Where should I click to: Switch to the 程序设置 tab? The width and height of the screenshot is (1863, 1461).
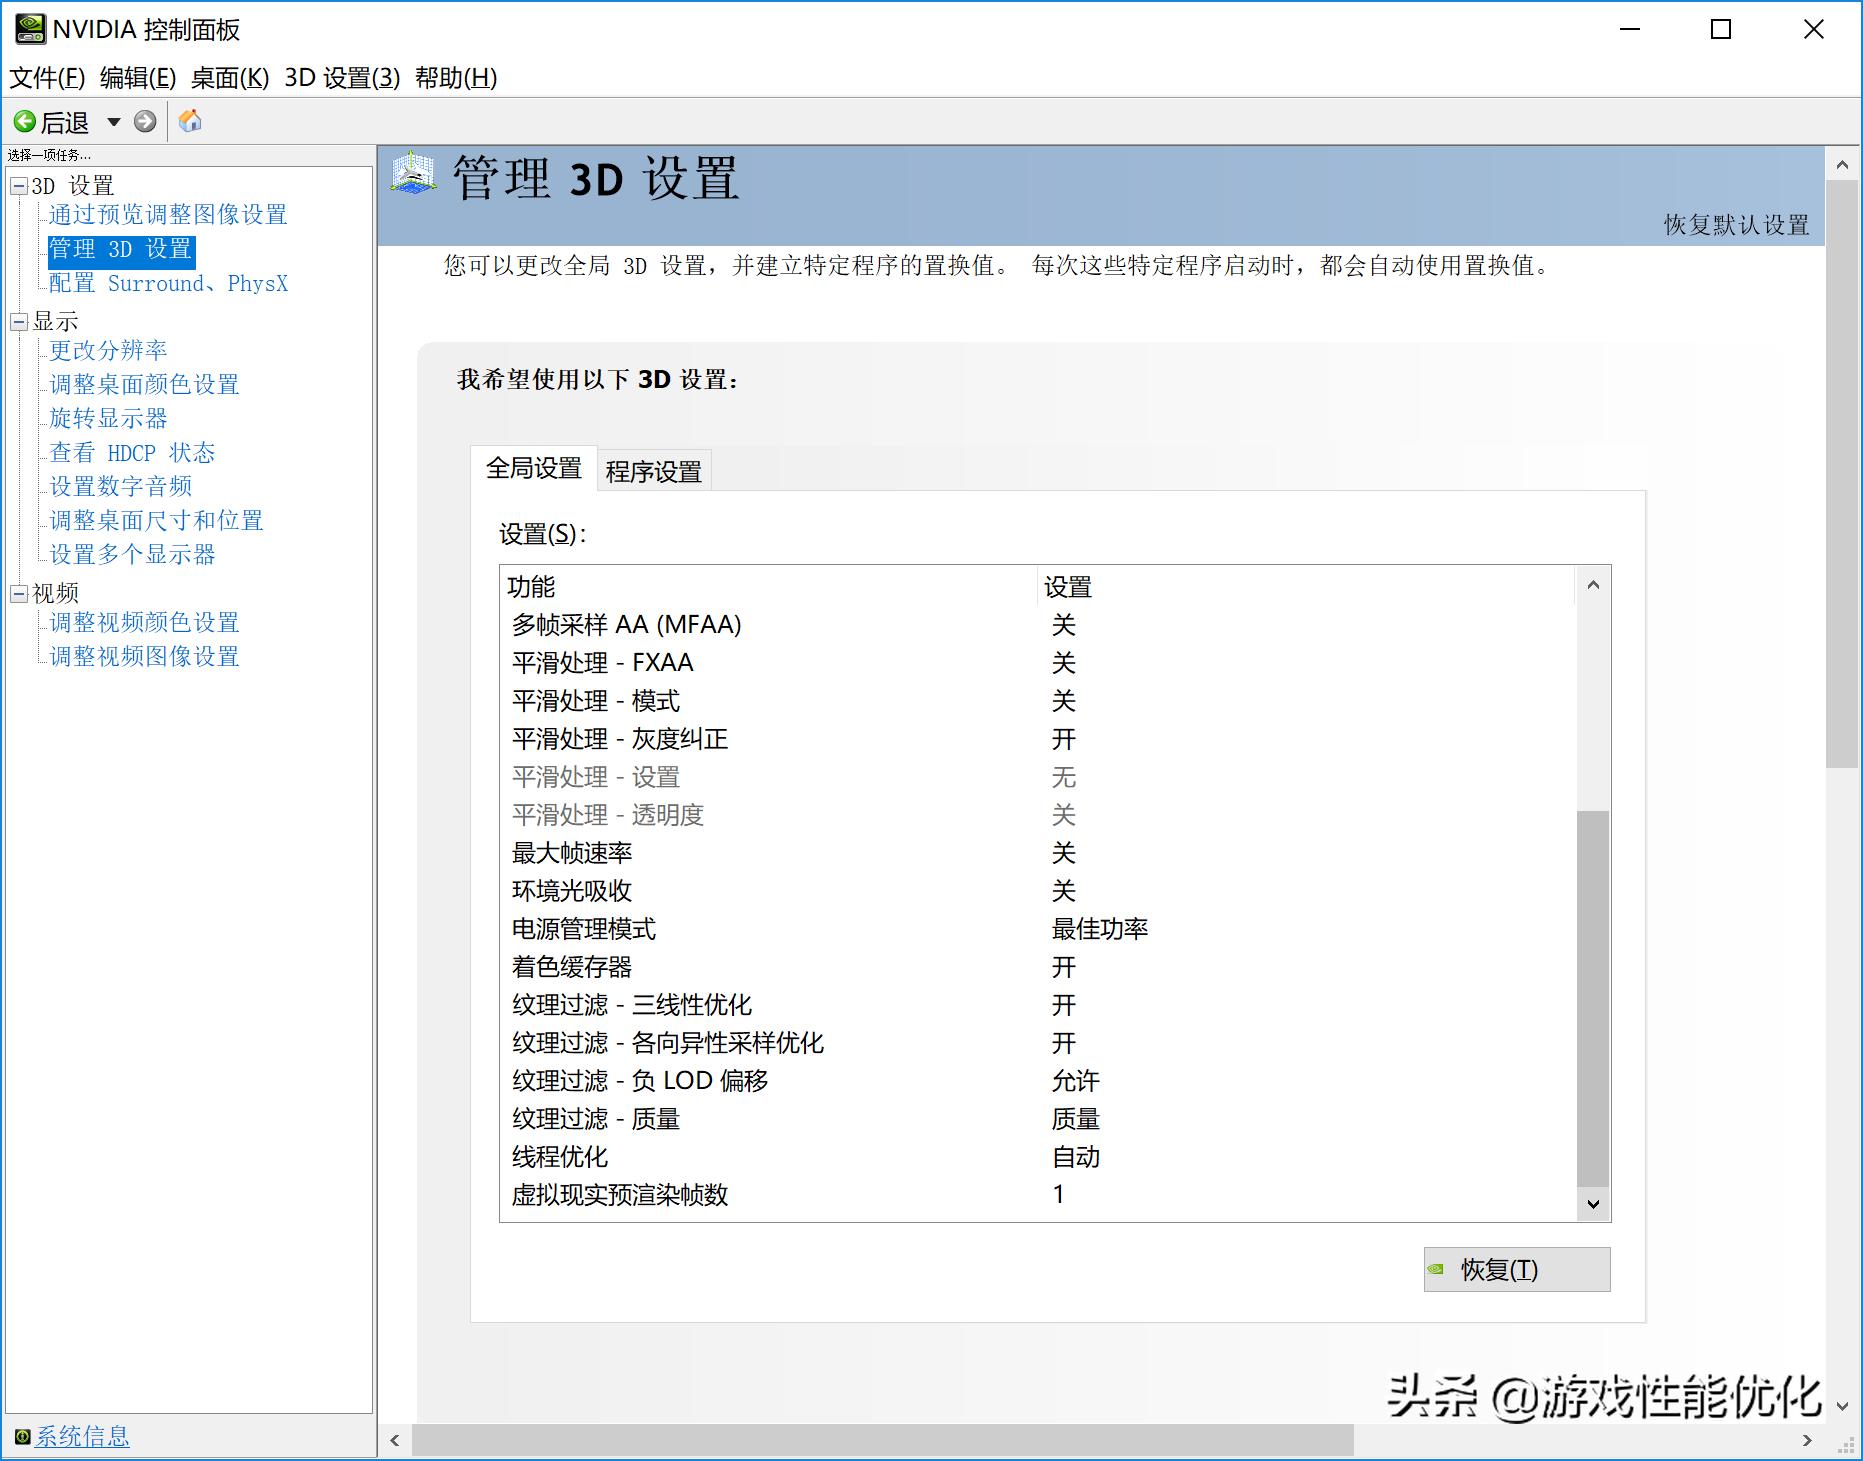click(x=654, y=470)
